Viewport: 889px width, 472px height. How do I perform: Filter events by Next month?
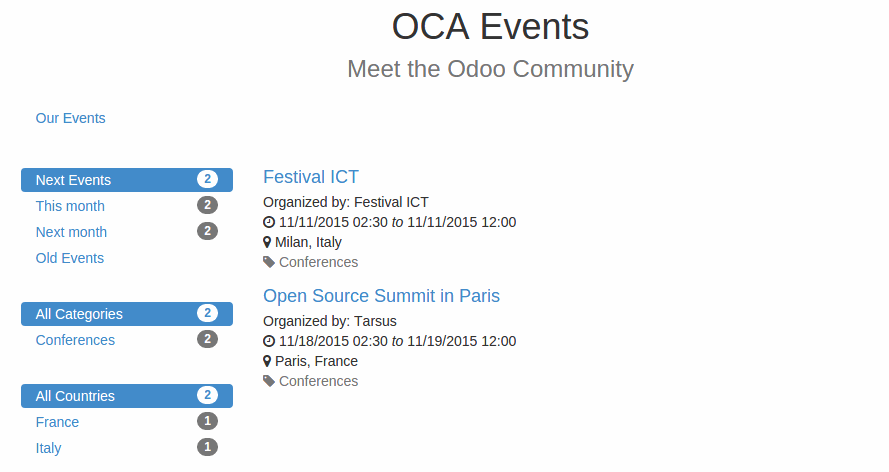[x=71, y=232]
